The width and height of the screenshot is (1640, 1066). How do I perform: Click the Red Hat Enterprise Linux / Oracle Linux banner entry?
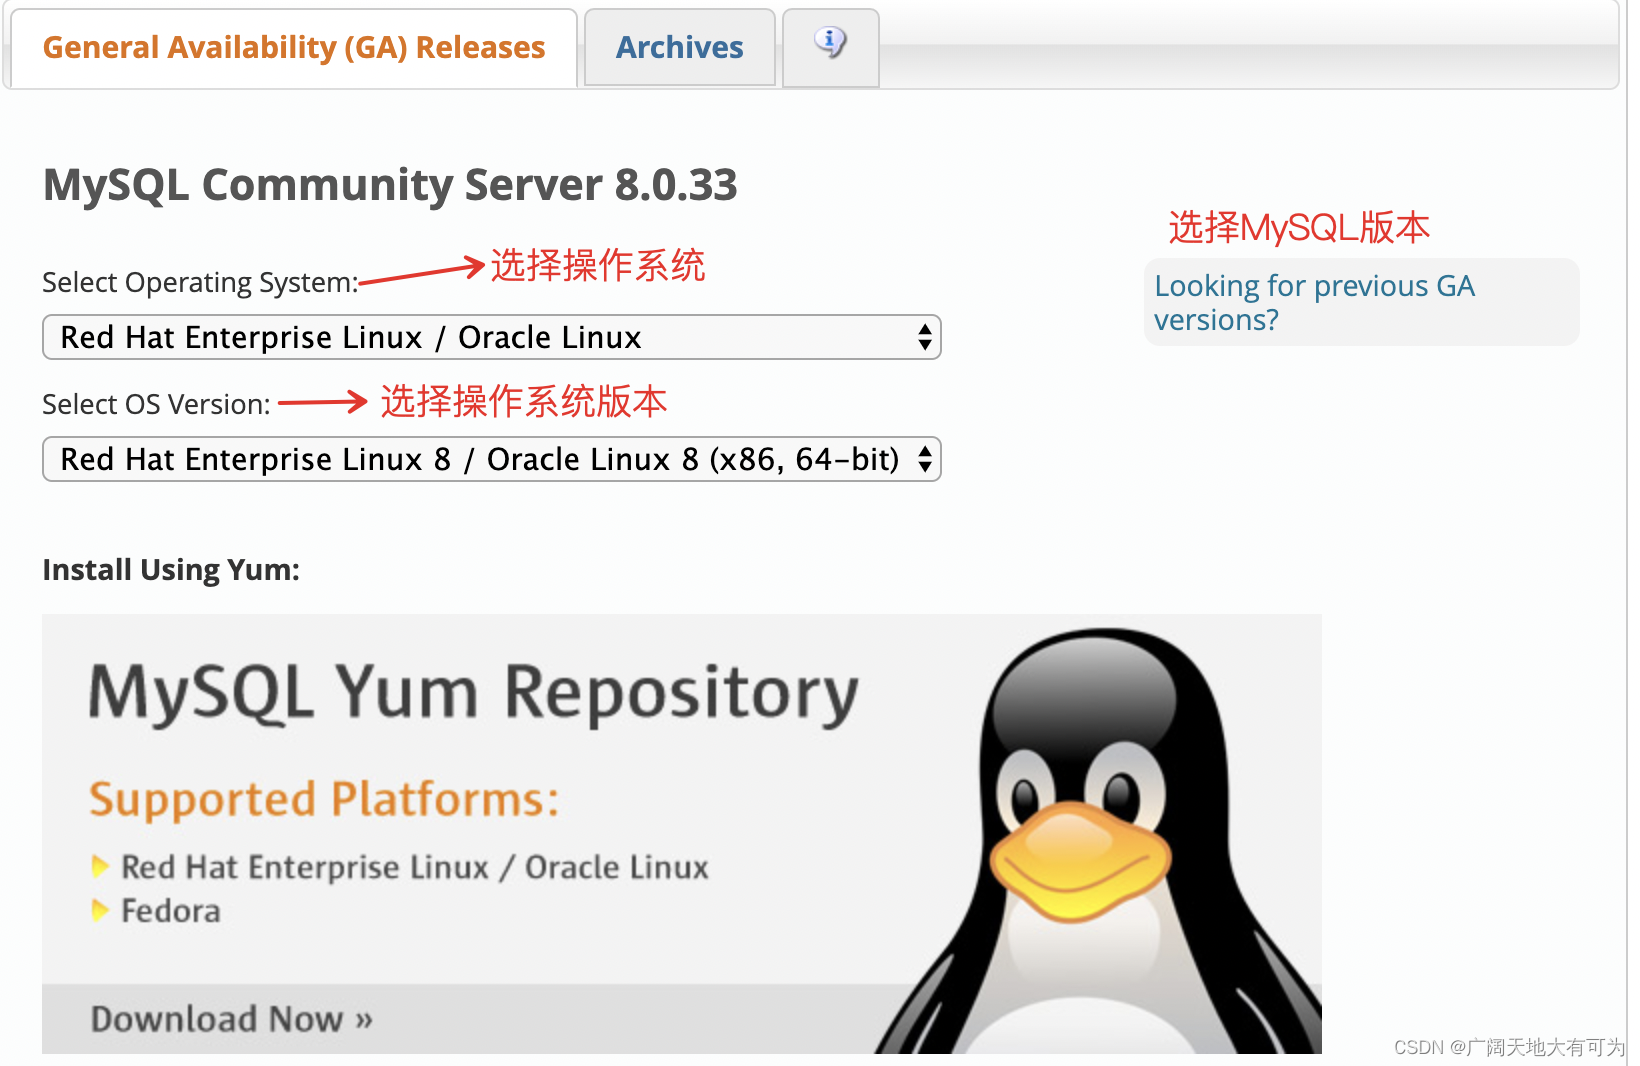415,867
